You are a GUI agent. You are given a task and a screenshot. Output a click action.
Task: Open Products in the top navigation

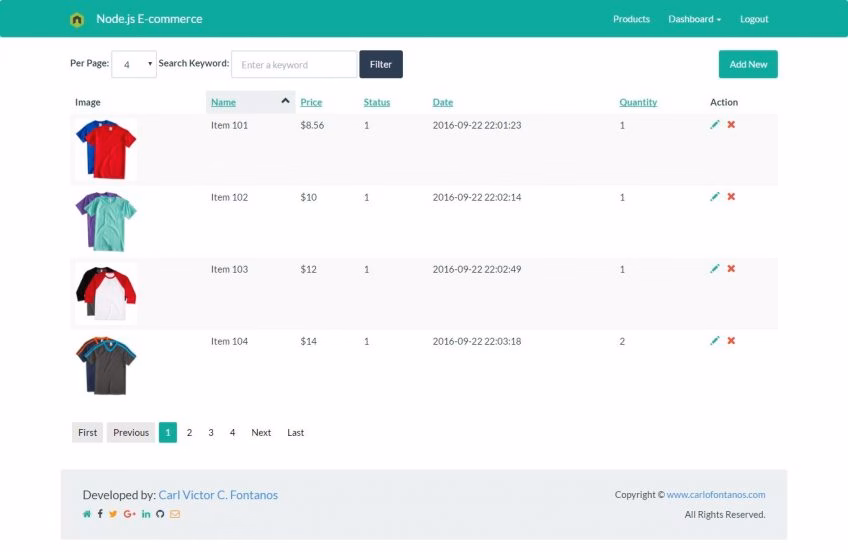631,19
